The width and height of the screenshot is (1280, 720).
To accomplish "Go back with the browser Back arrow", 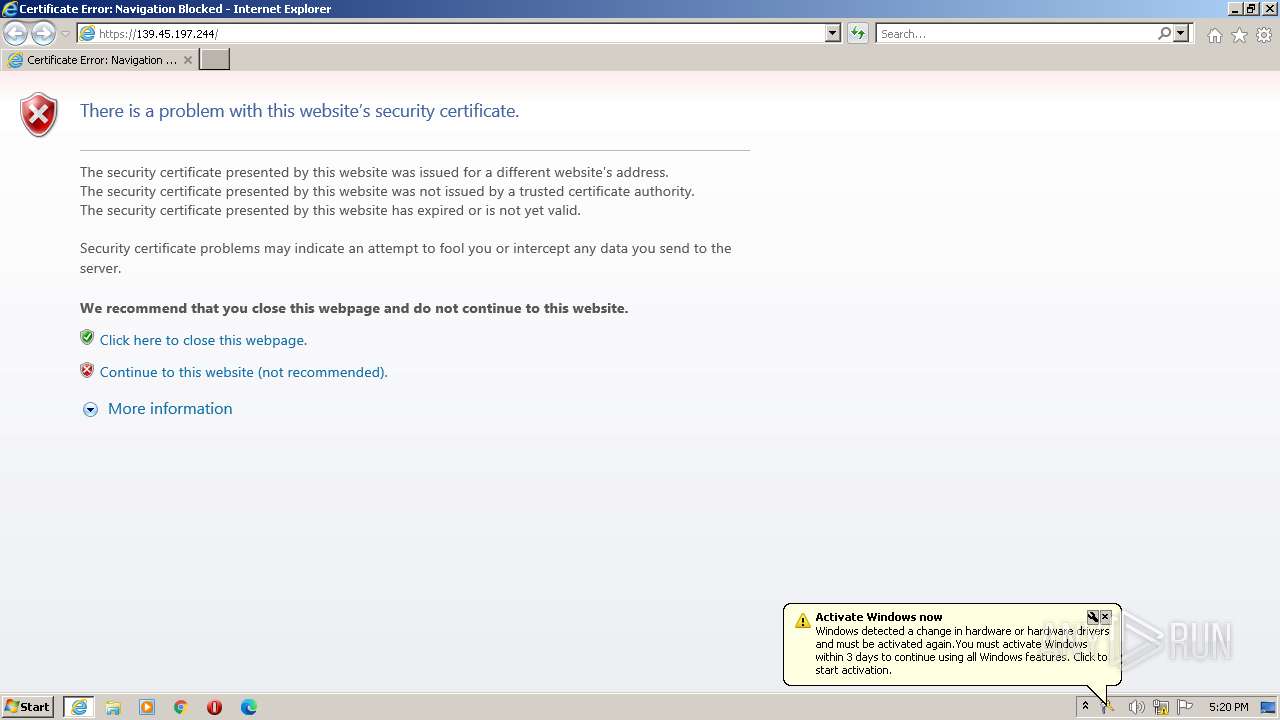I will 15,34.
